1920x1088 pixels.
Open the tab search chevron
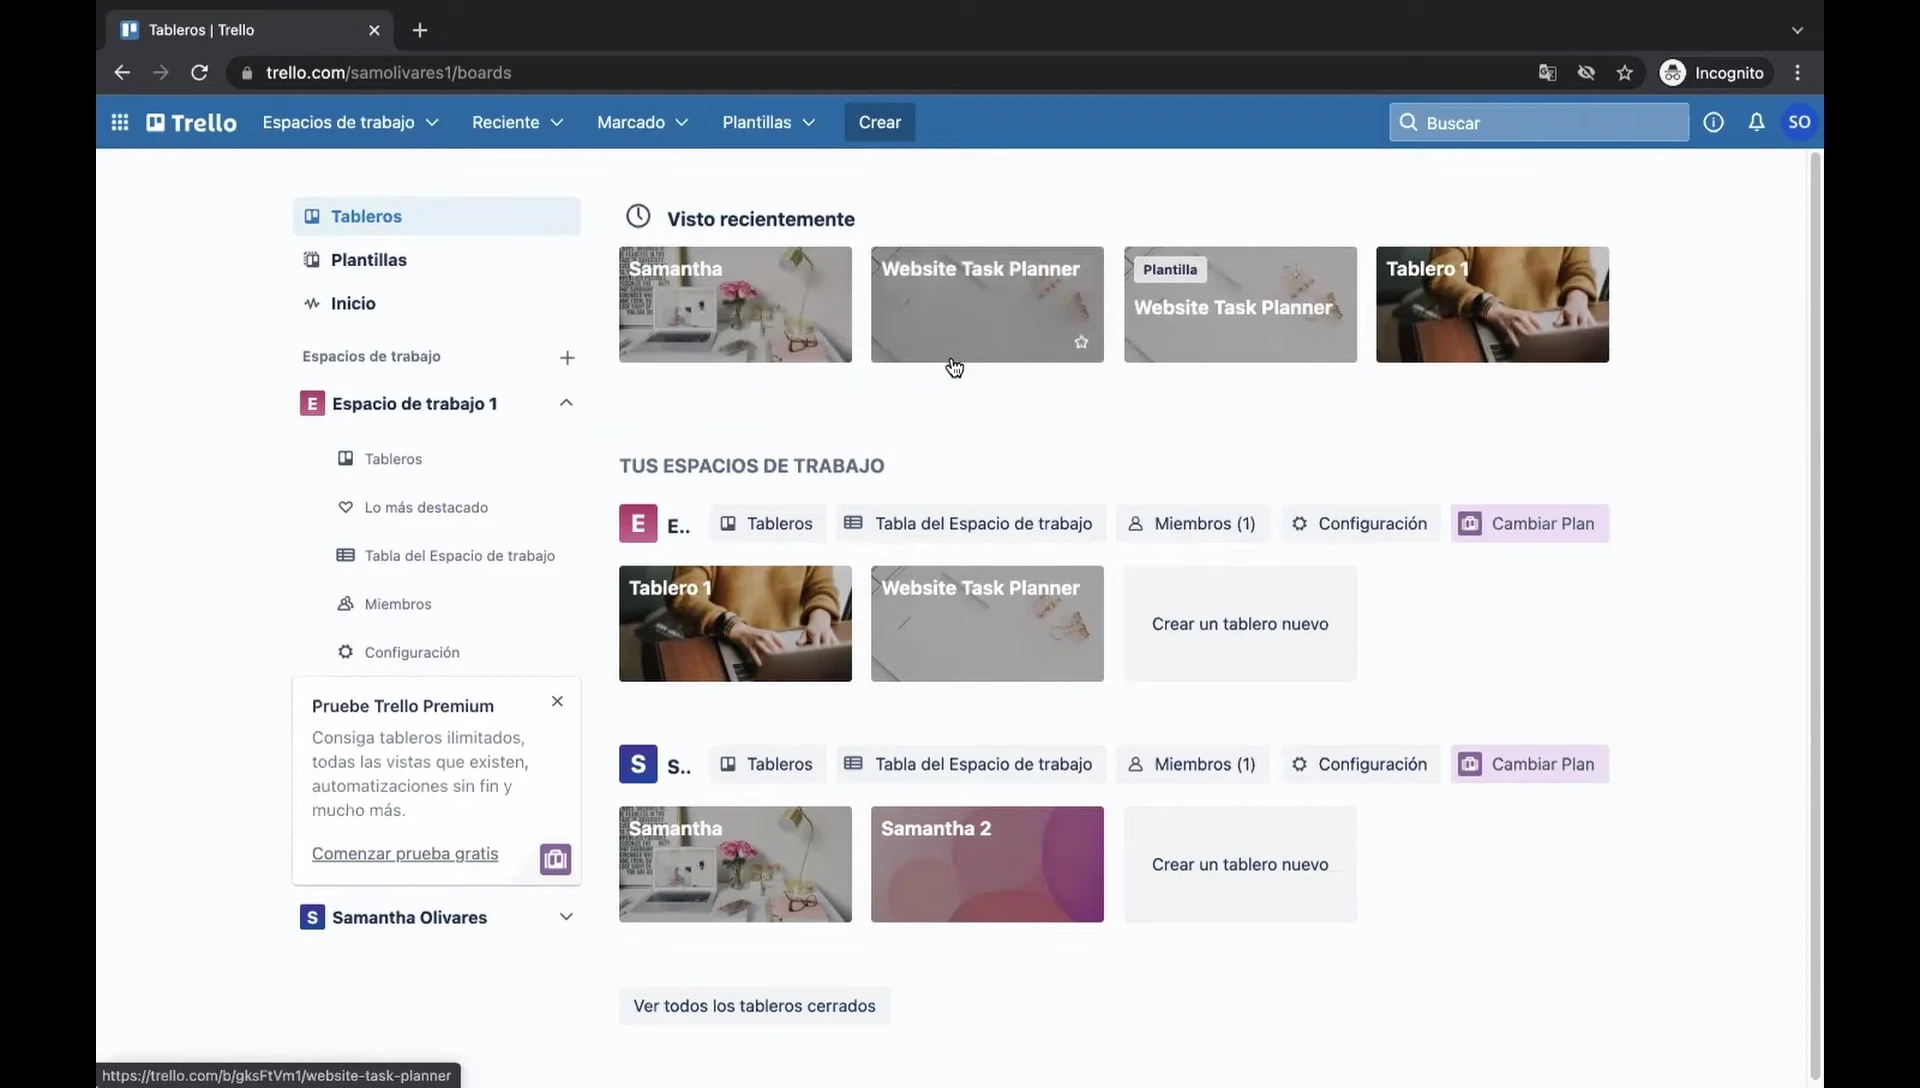1797,30
